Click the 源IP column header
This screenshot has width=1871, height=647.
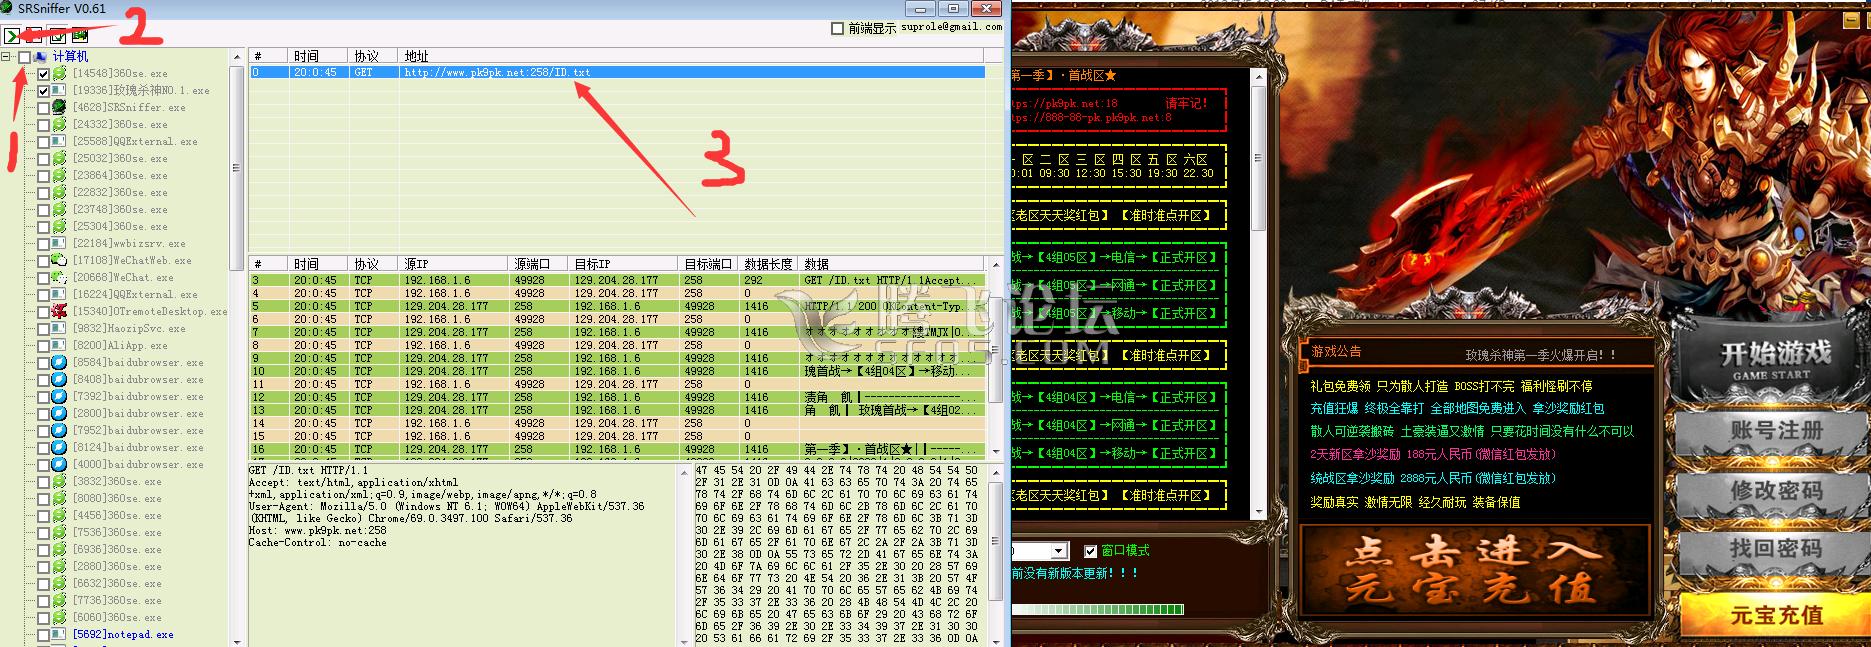pos(453,264)
